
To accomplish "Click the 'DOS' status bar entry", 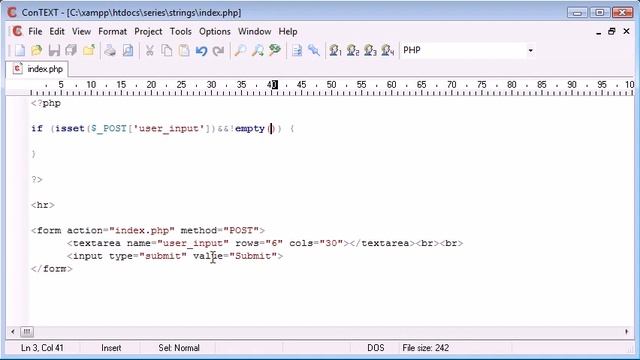I will 376,348.
